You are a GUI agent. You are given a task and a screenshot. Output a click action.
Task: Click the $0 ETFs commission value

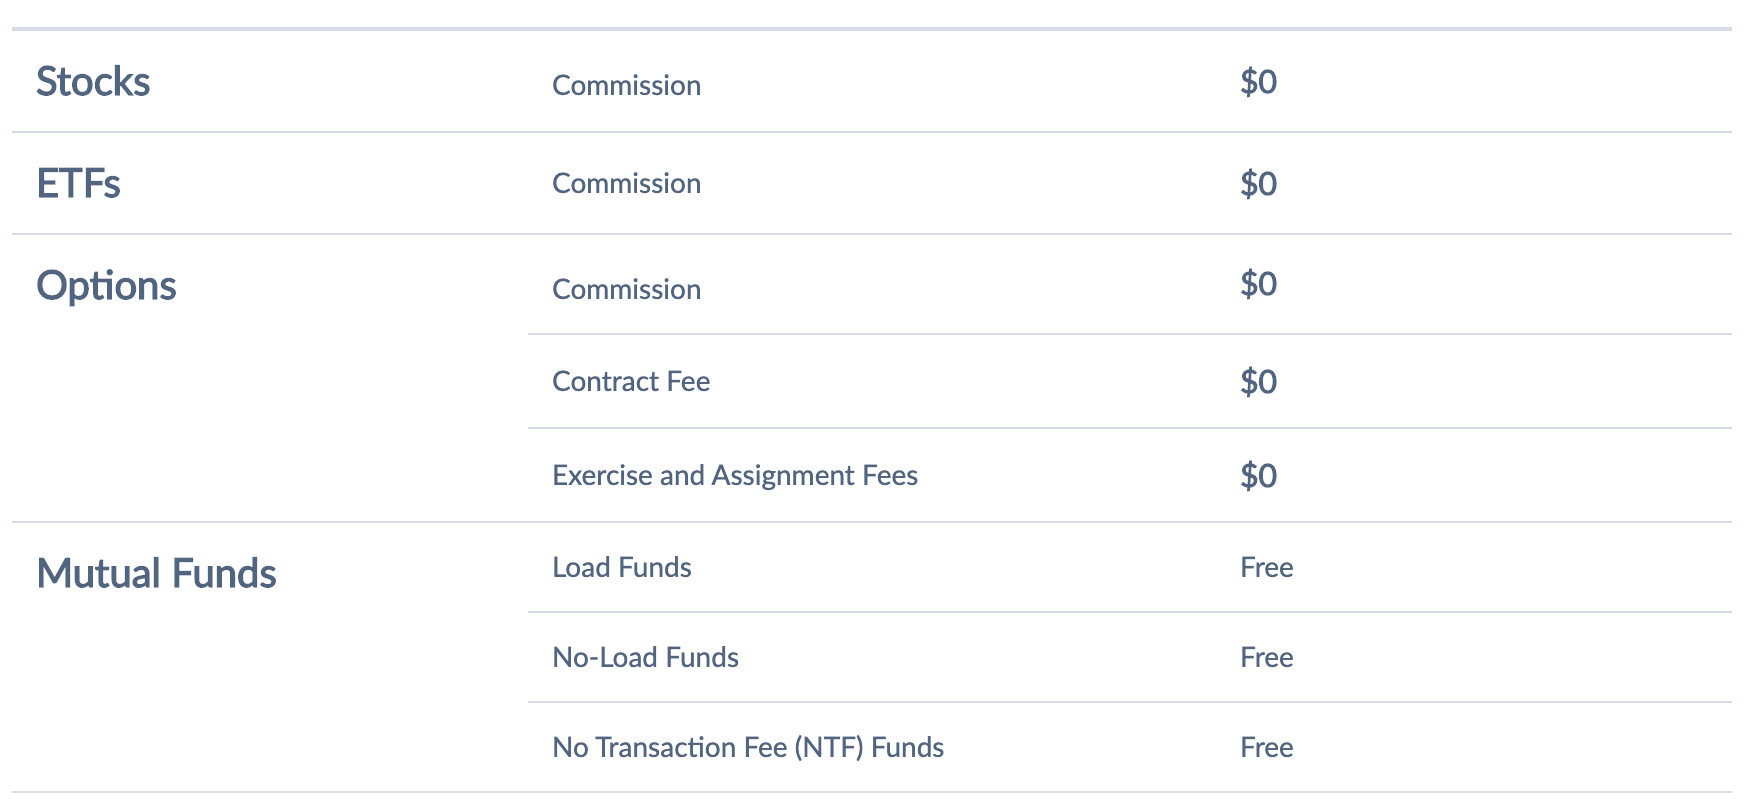[1258, 184]
